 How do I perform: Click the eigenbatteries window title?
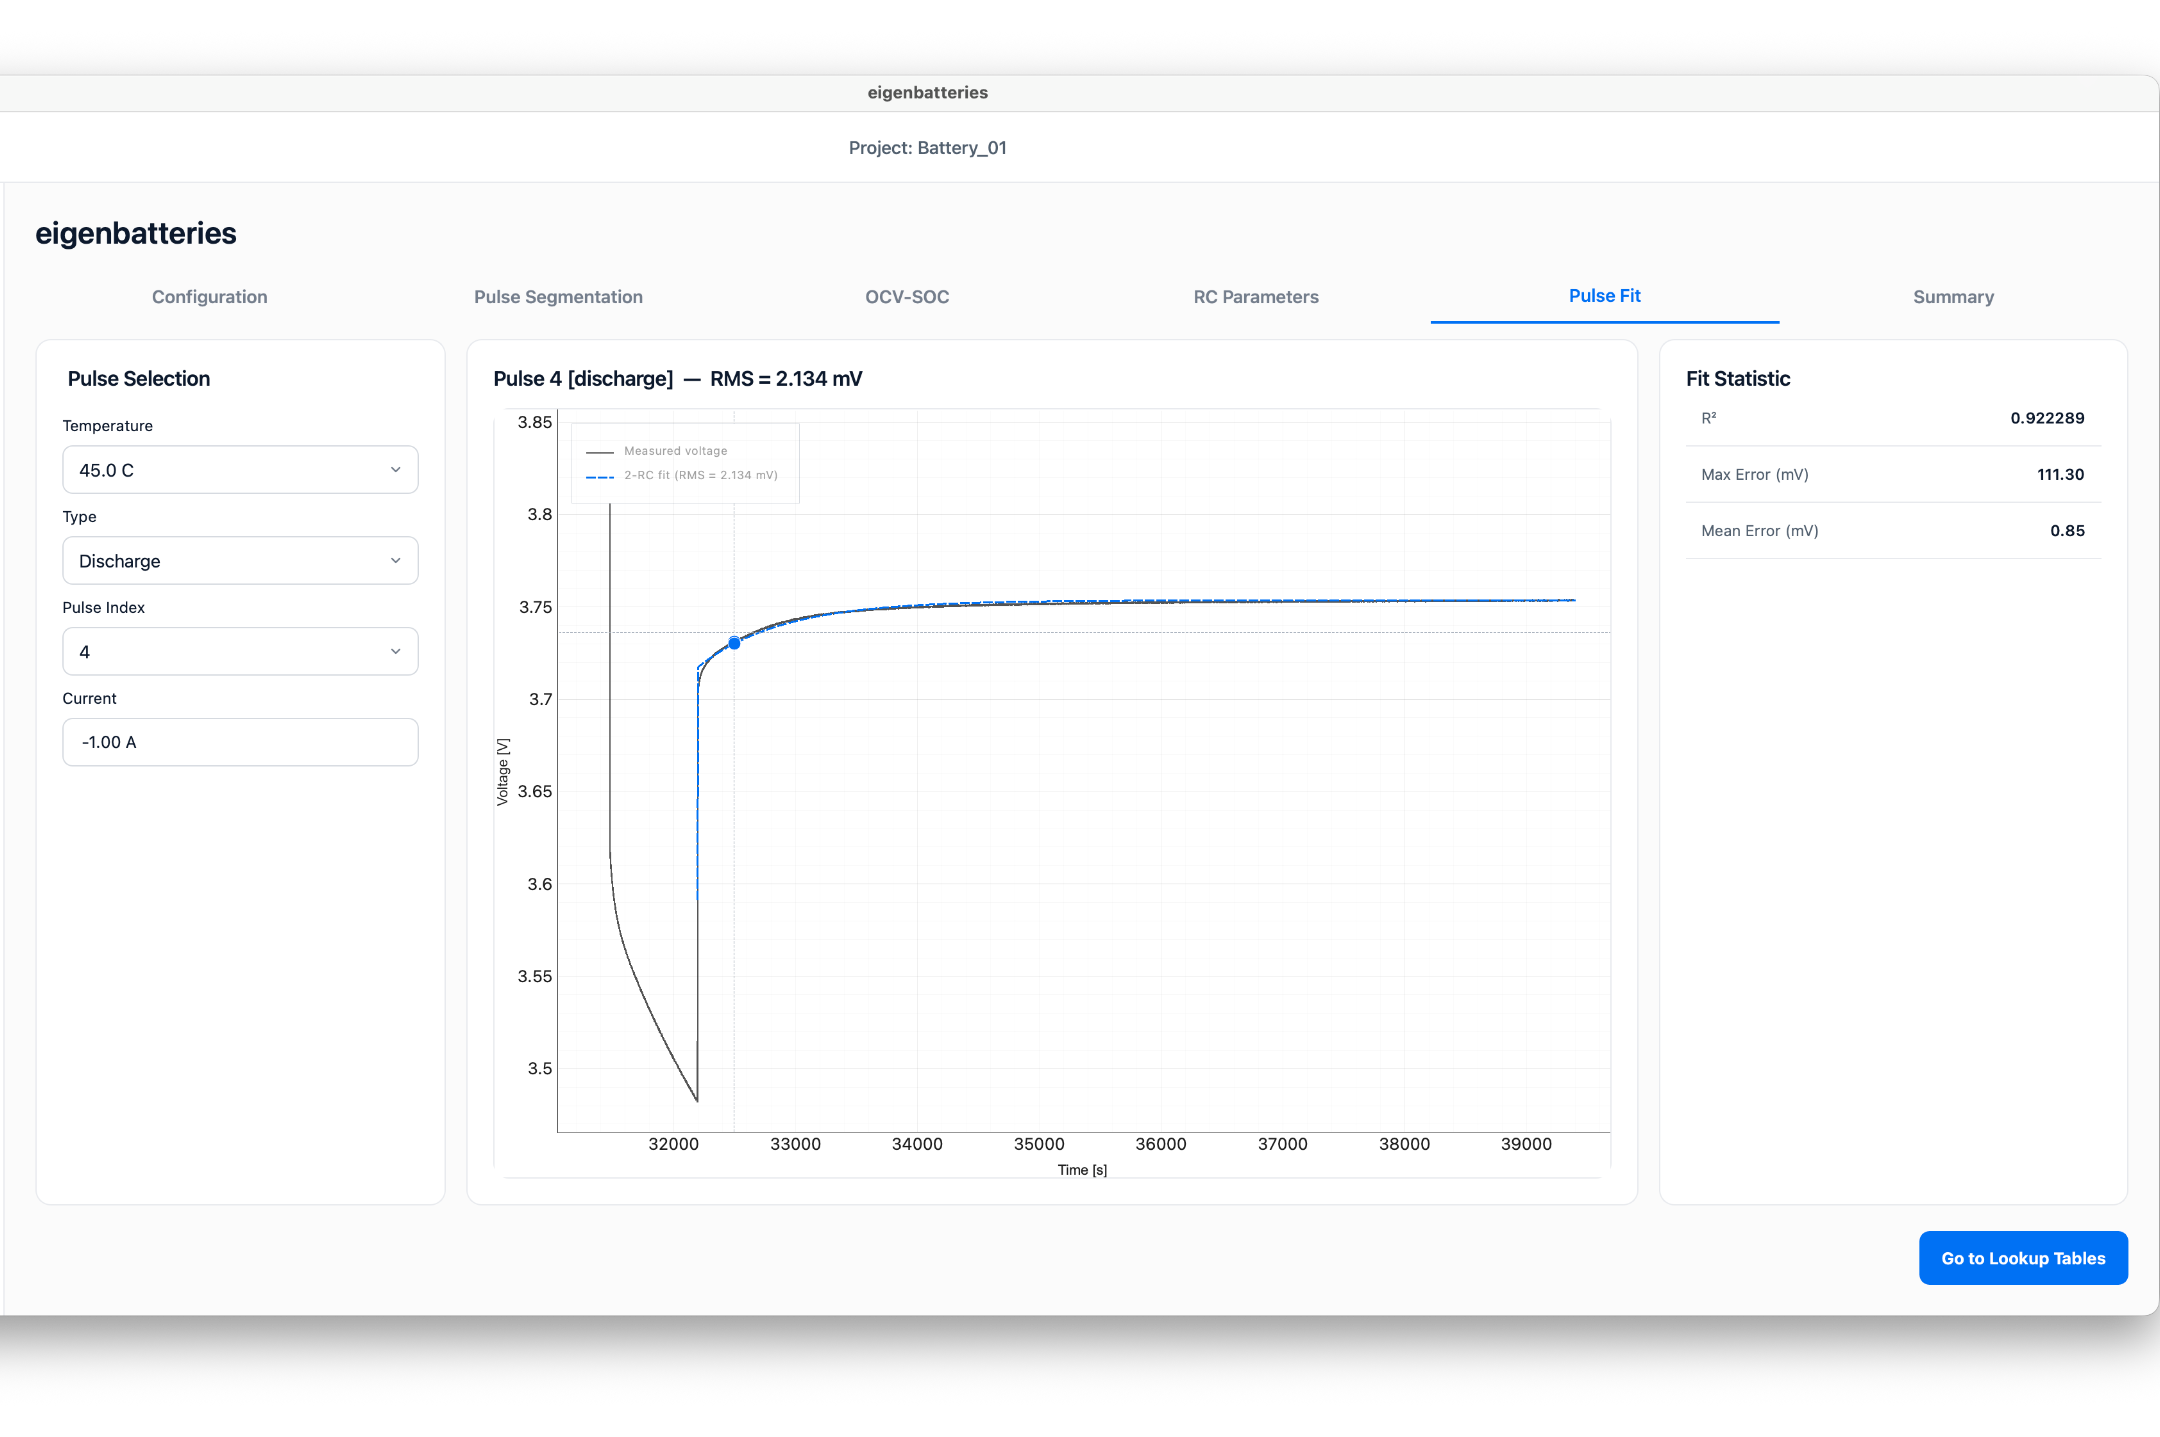[928, 93]
